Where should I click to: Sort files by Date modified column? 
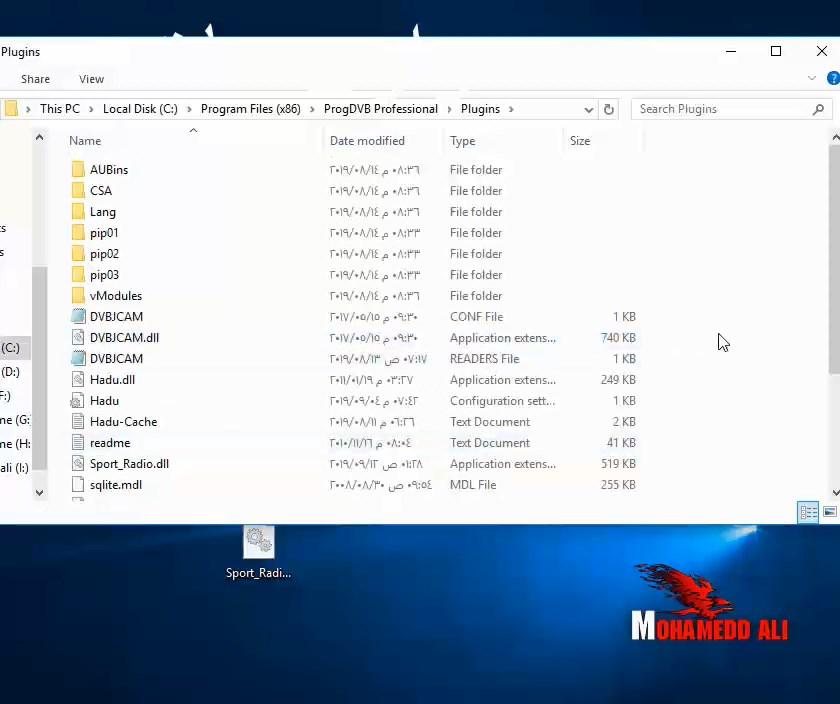point(367,141)
